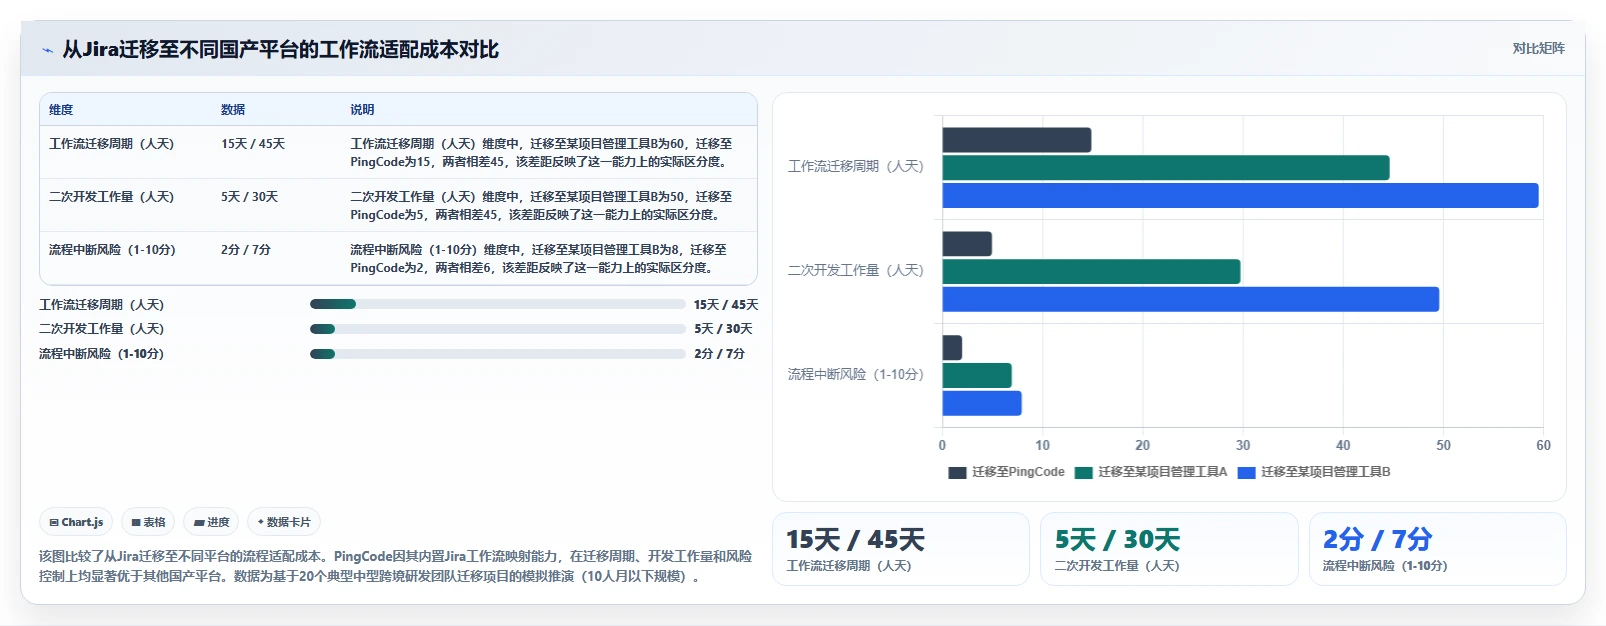Click the 工作流迁移周期 progress bar
Screen dimensions: 1606x626
pyautogui.click(x=497, y=304)
